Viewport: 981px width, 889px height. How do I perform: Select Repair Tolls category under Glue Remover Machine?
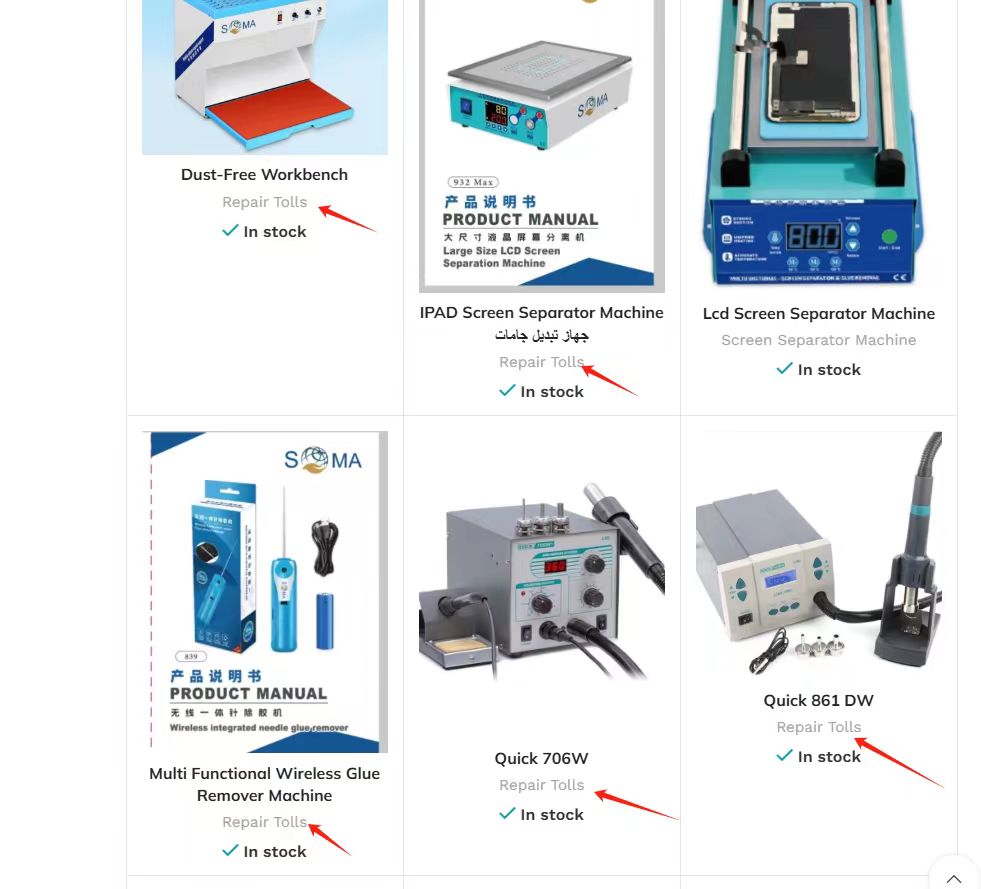click(x=265, y=822)
